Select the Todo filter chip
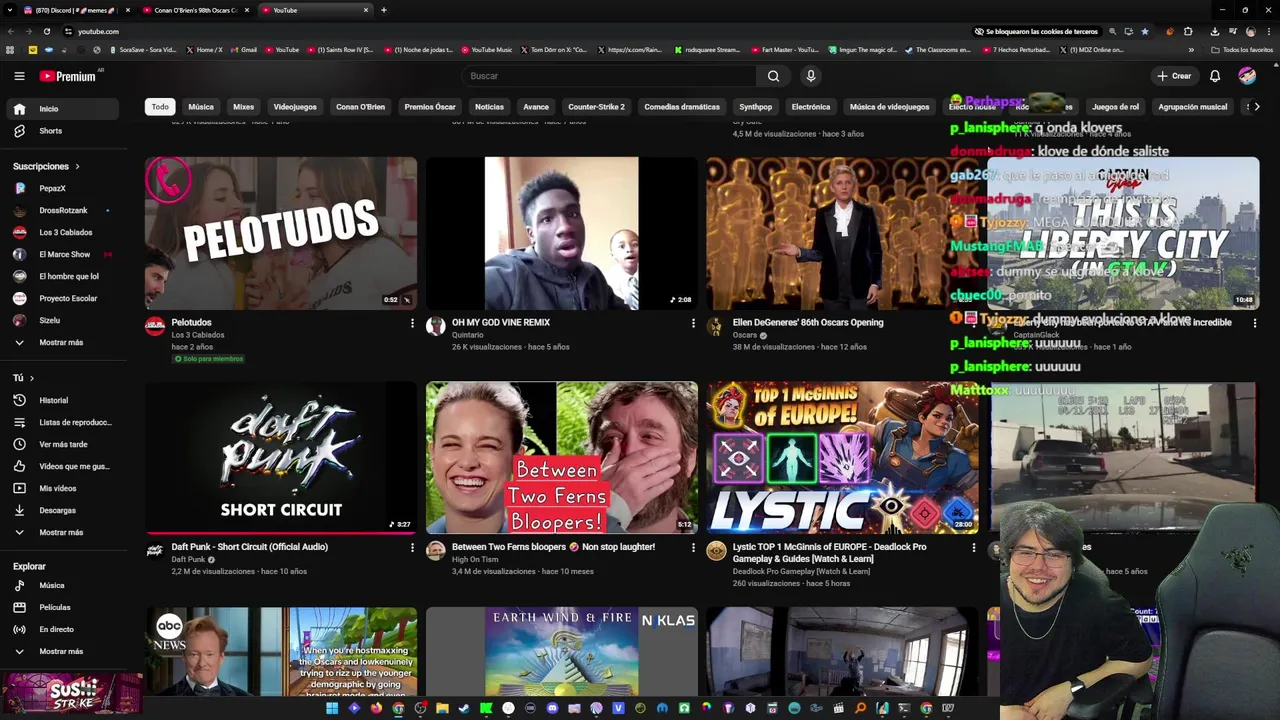This screenshot has height=720, width=1280. coord(160,107)
